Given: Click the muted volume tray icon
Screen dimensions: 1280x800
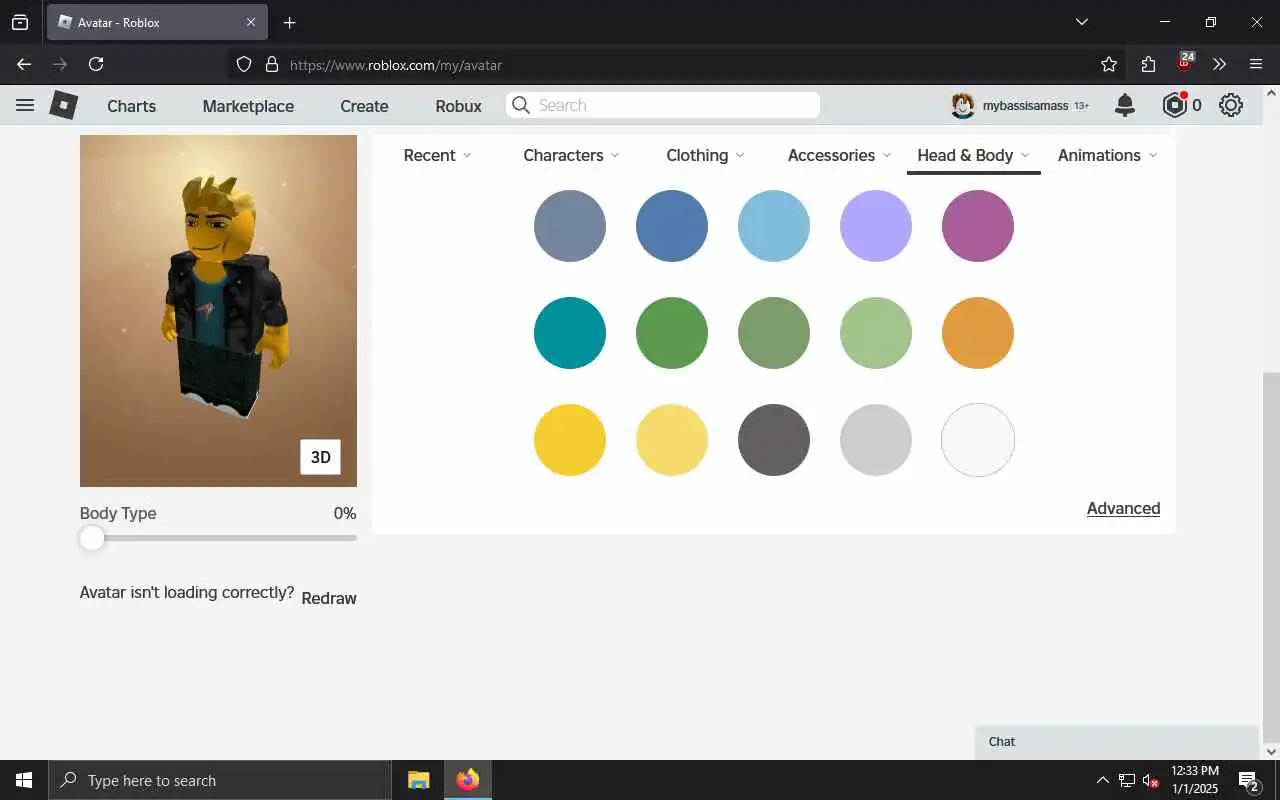Looking at the screenshot, I should pyautogui.click(x=1151, y=780).
